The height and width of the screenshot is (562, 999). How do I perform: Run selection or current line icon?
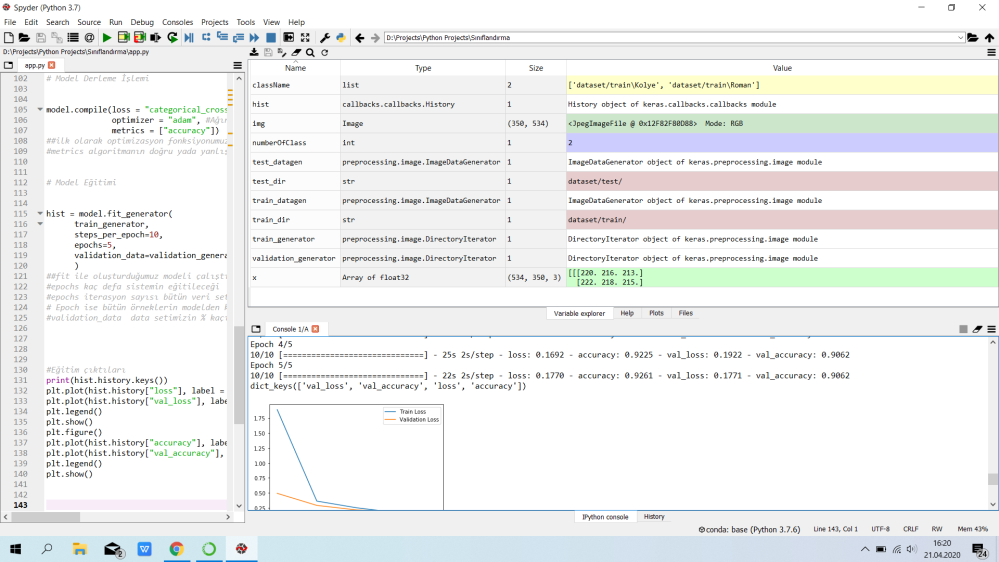[x=155, y=38]
